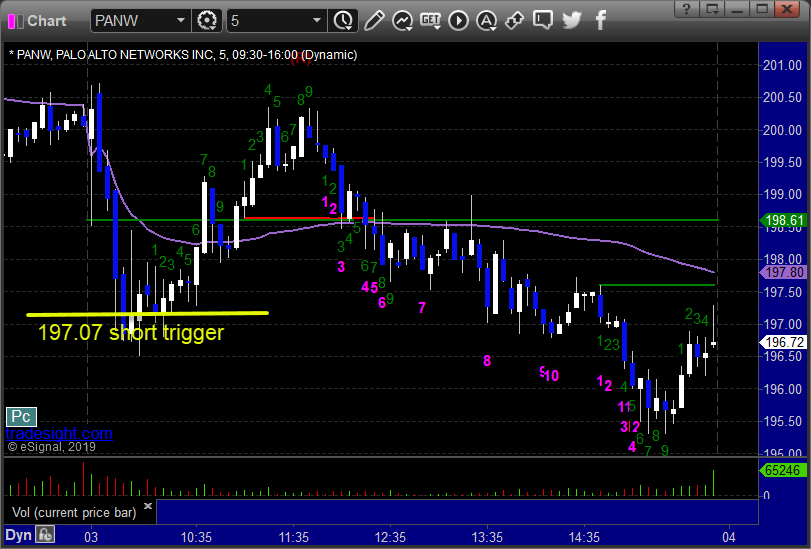Select the pencil drawing tool
Viewport: 811px width, 549px height.
click(x=374, y=21)
